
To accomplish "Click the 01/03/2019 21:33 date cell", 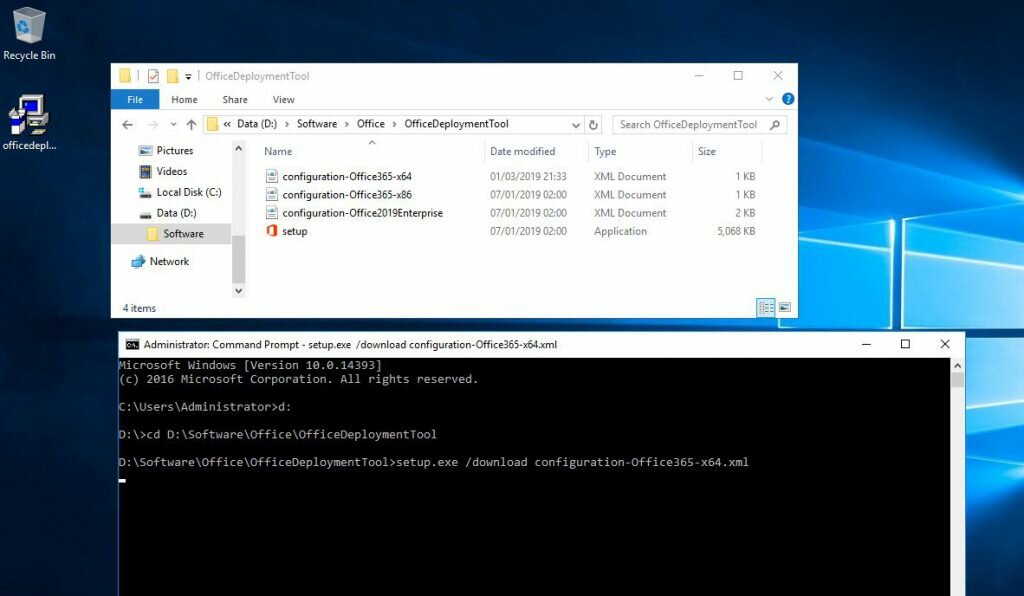I will [528, 177].
